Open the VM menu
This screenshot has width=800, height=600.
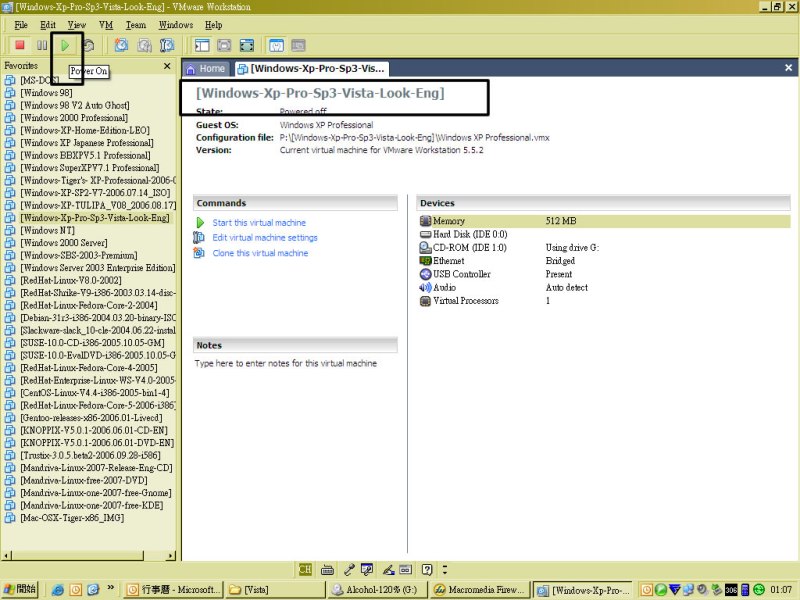[106, 24]
